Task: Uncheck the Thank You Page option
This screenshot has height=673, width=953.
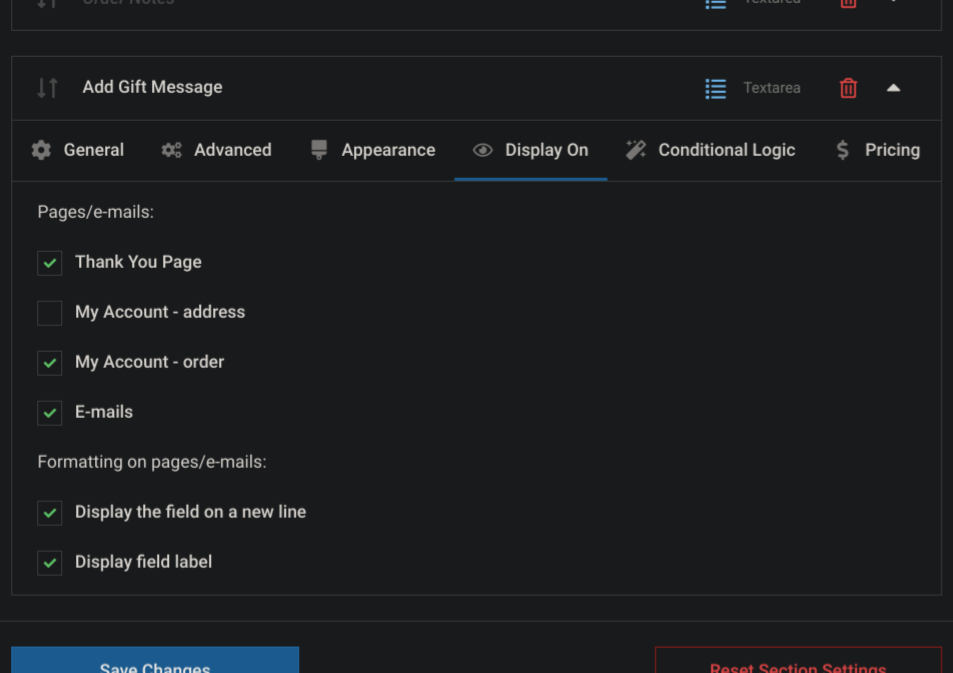Action: (49, 263)
